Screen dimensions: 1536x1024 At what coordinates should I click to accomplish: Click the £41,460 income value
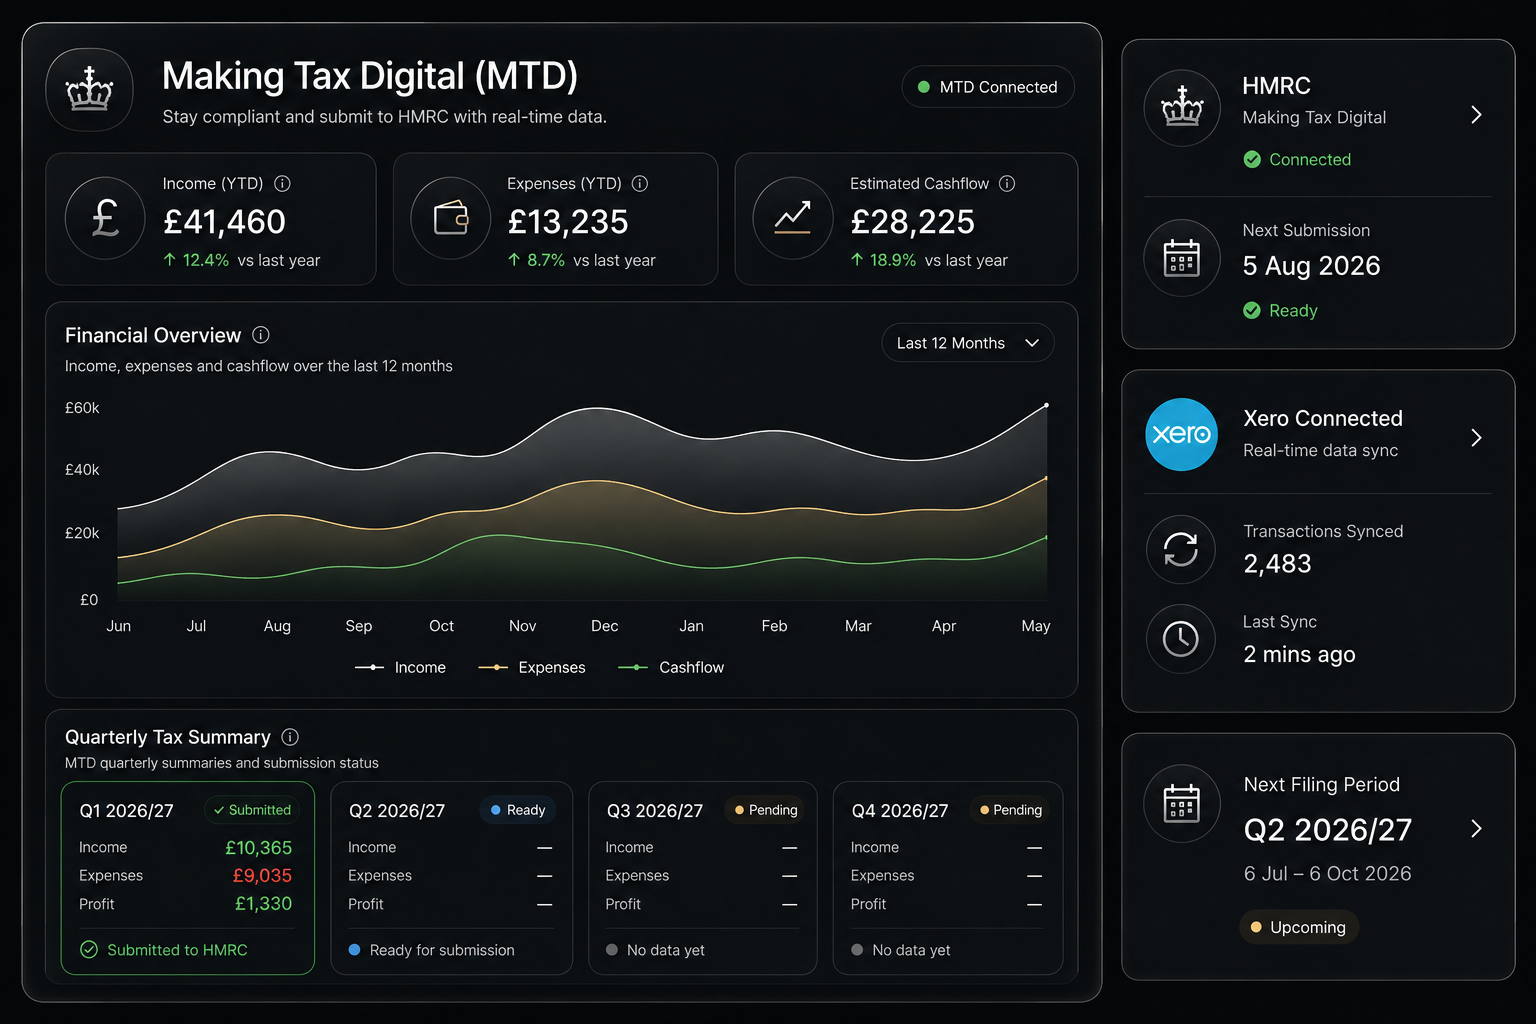pos(224,221)
